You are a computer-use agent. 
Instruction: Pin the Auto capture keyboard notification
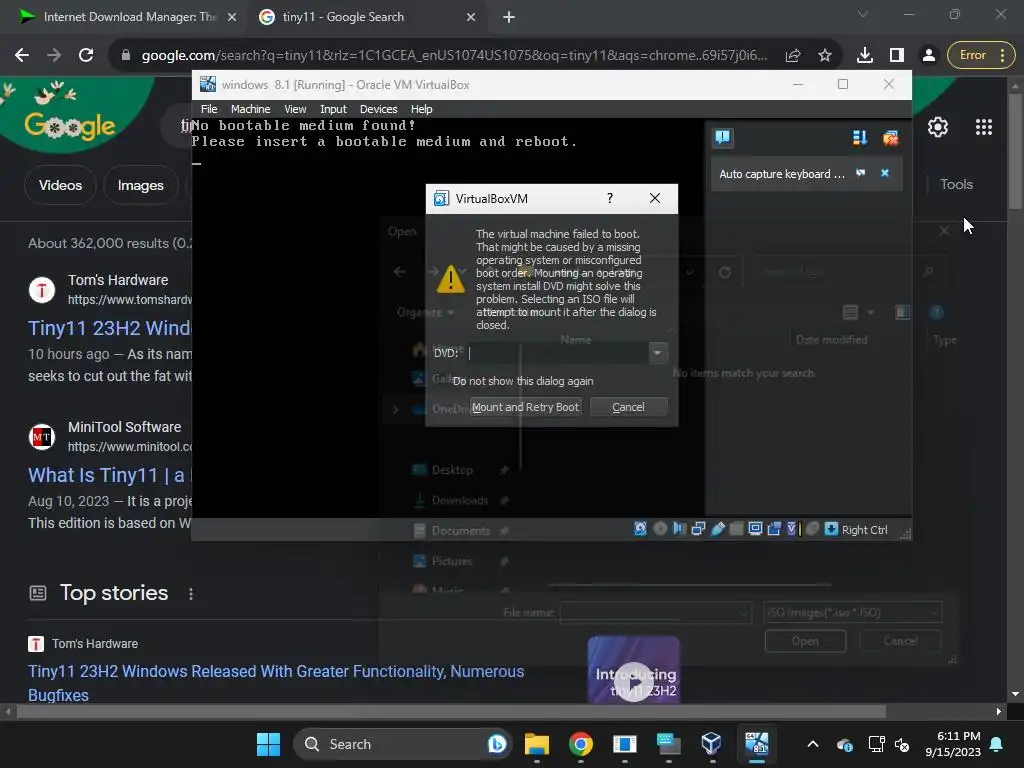(x=860, y=173)
